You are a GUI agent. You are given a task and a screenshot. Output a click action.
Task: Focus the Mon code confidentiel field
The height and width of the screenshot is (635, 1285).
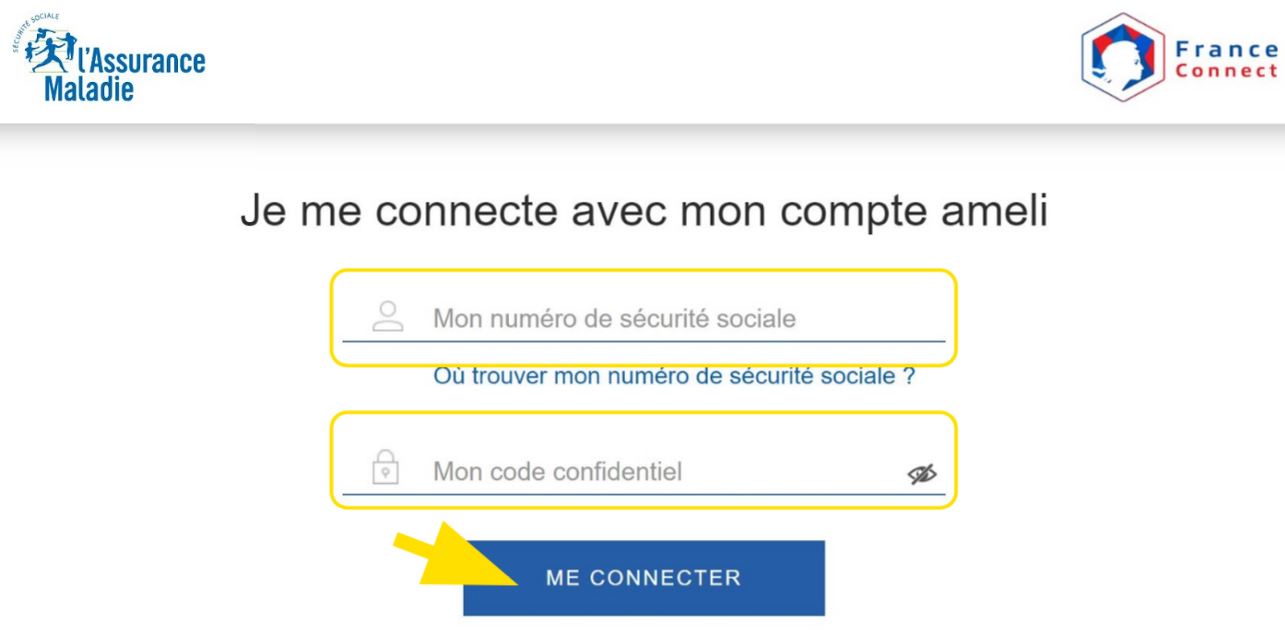(x=643, y=470)
